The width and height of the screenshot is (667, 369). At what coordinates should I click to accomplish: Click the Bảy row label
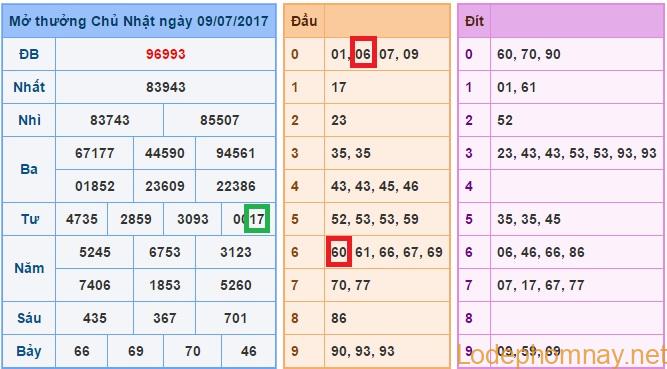click(29, 352)
